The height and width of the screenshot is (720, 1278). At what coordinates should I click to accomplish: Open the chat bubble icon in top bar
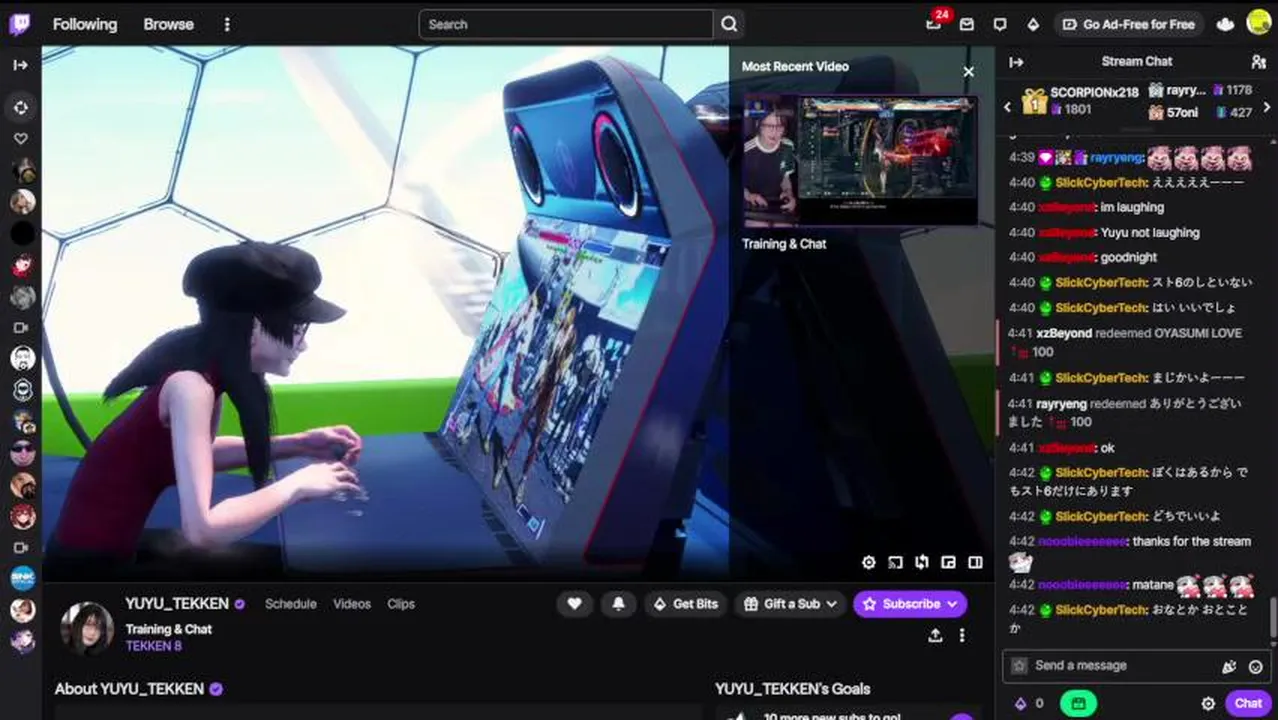1000,24
